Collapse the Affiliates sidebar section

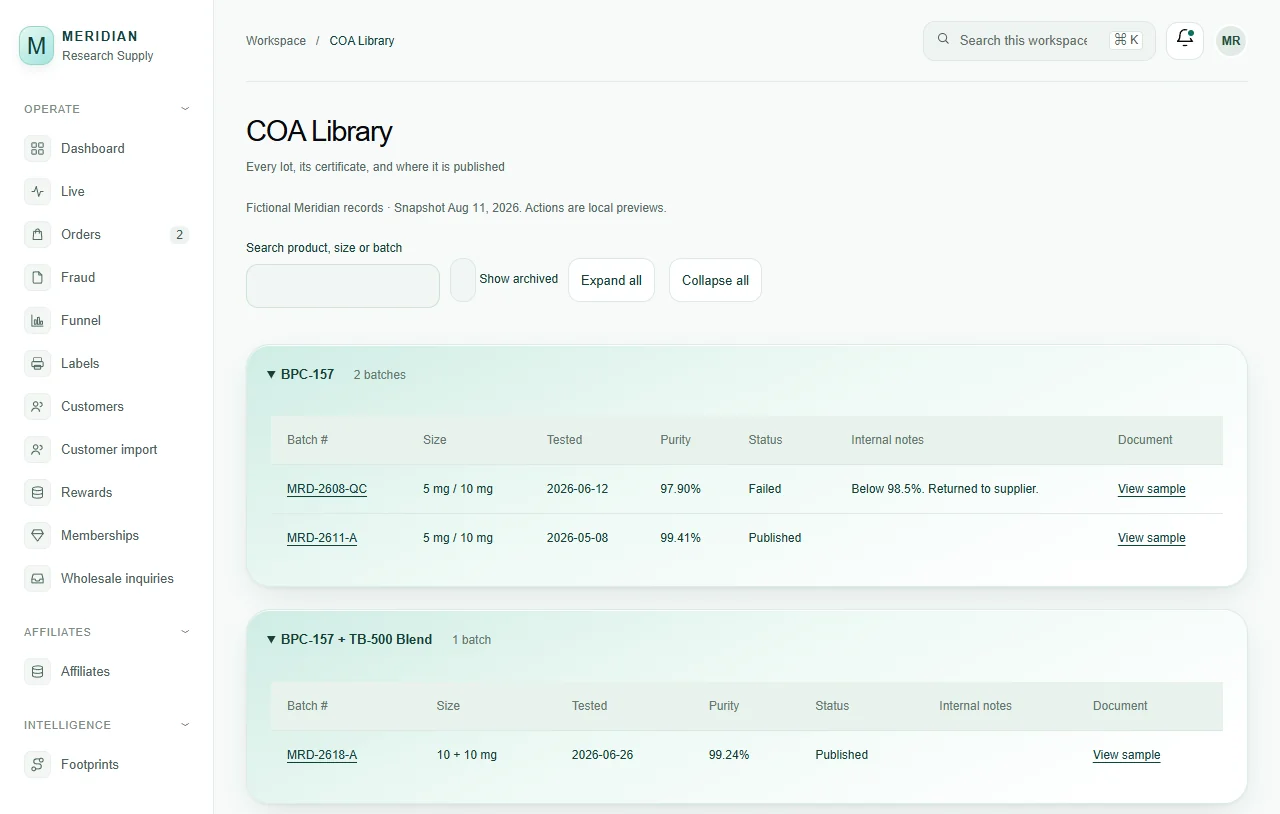[185, 632]
